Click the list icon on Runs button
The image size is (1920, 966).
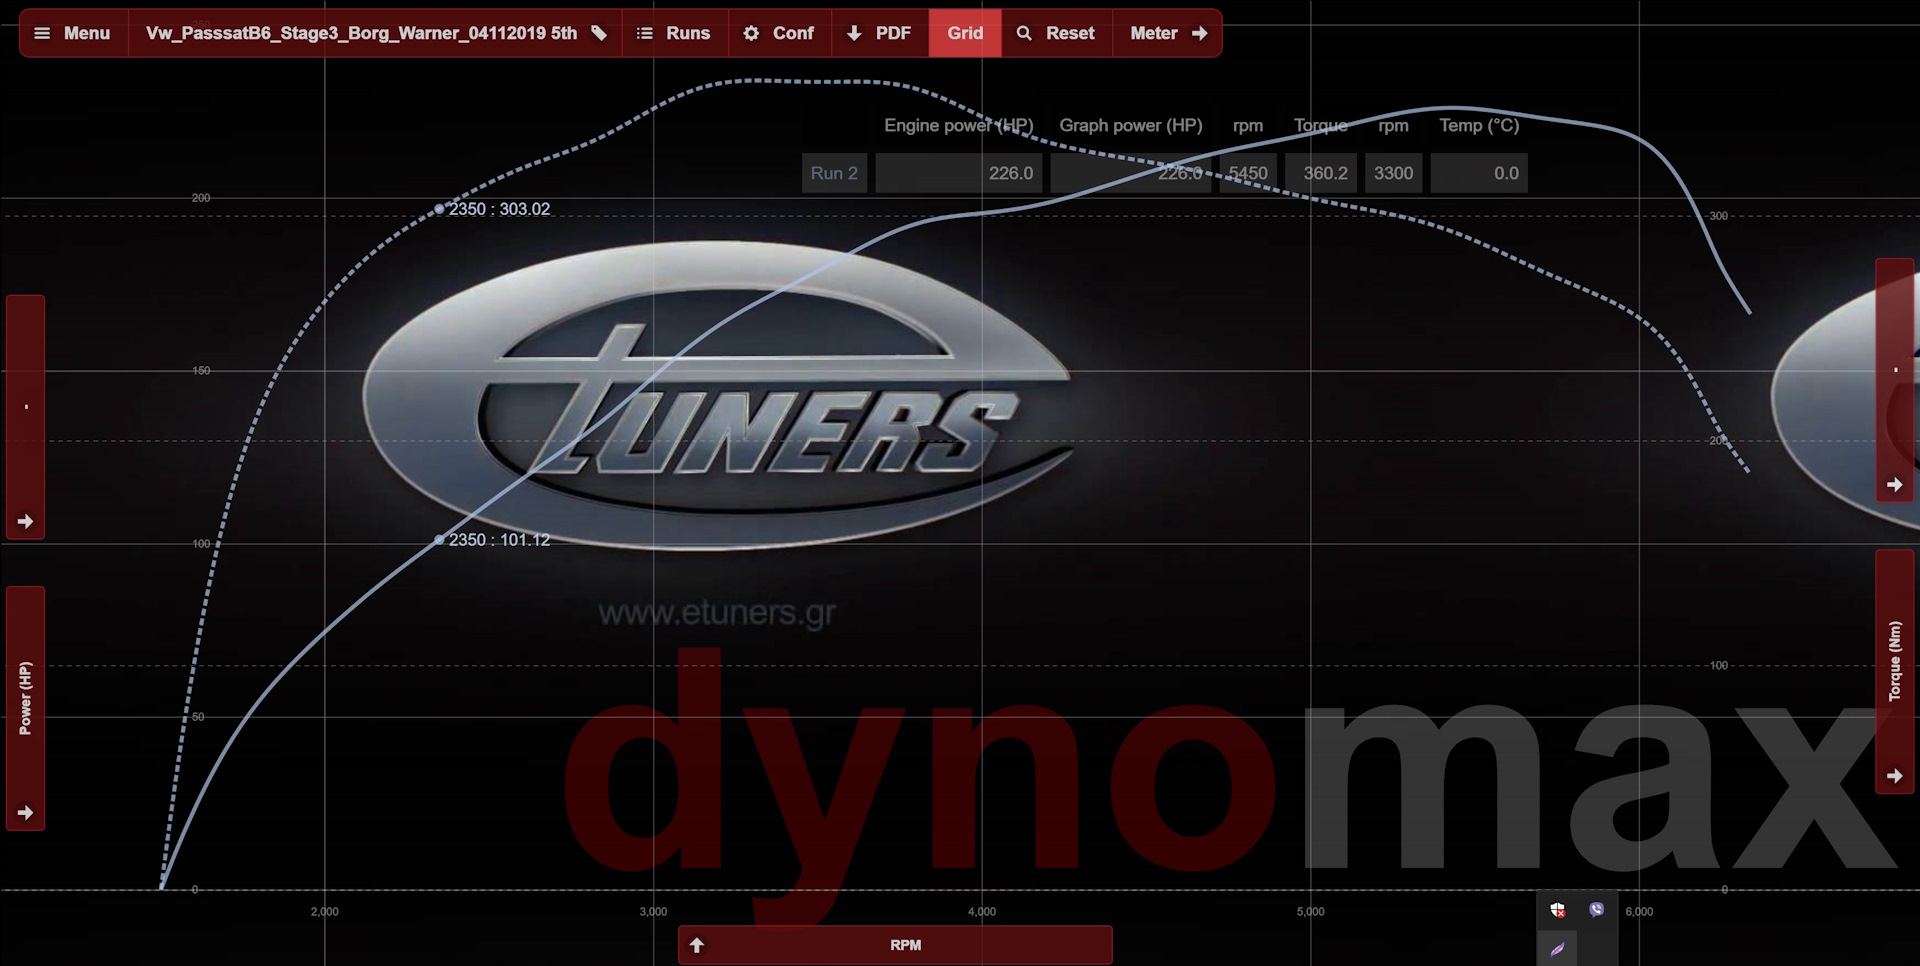pyautogui.click(x=645, y=33)
